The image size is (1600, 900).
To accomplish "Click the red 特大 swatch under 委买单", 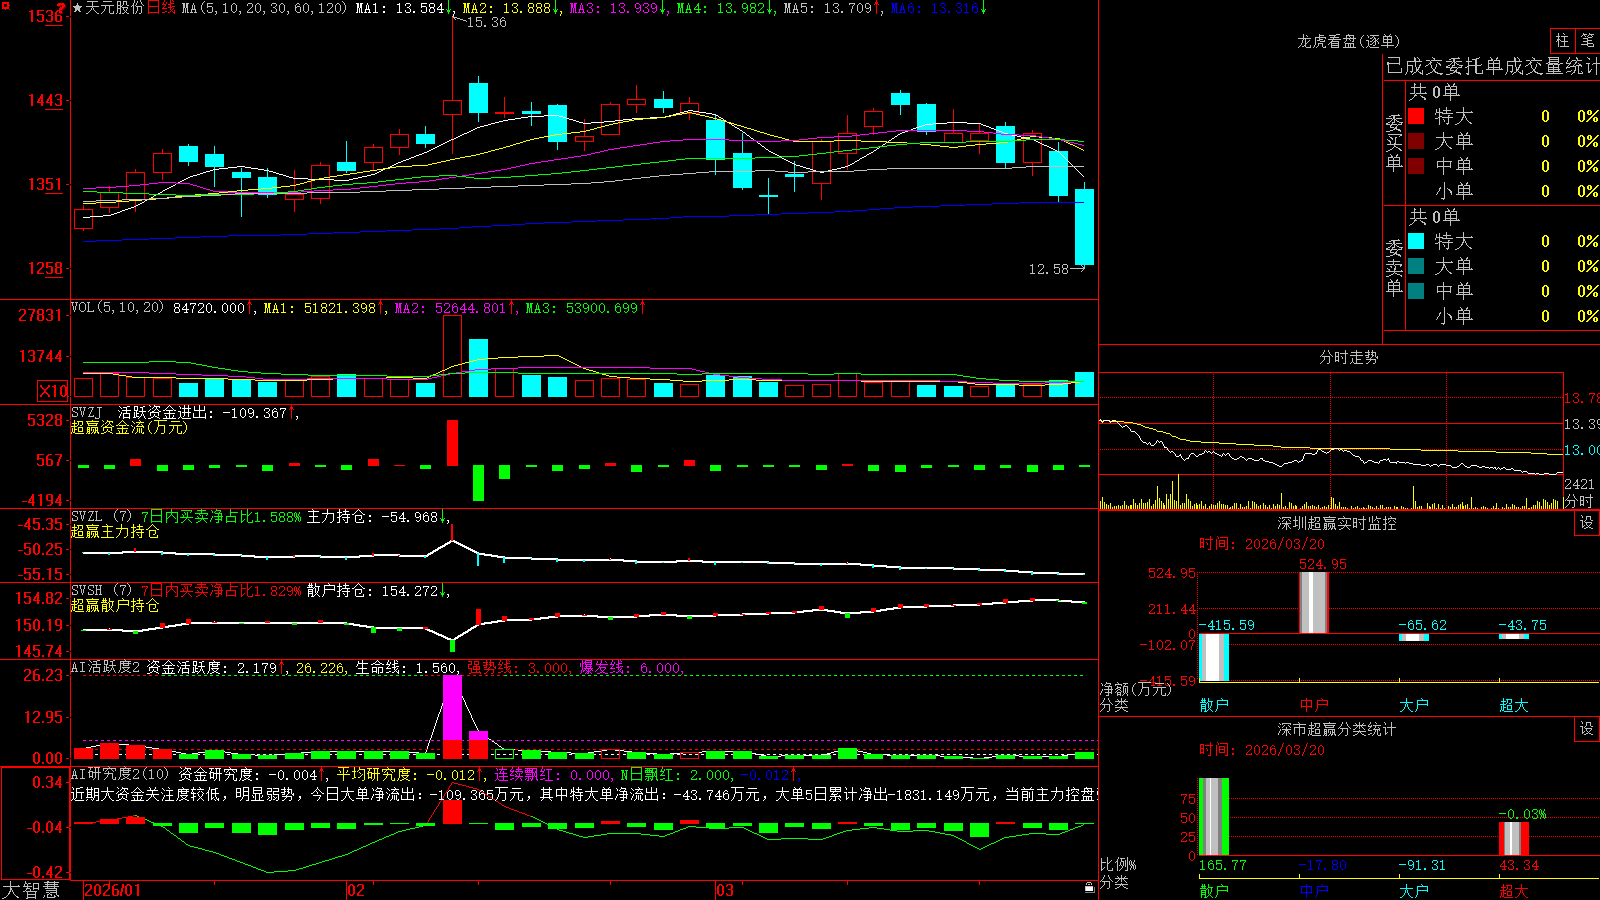I will (1416, 116).
